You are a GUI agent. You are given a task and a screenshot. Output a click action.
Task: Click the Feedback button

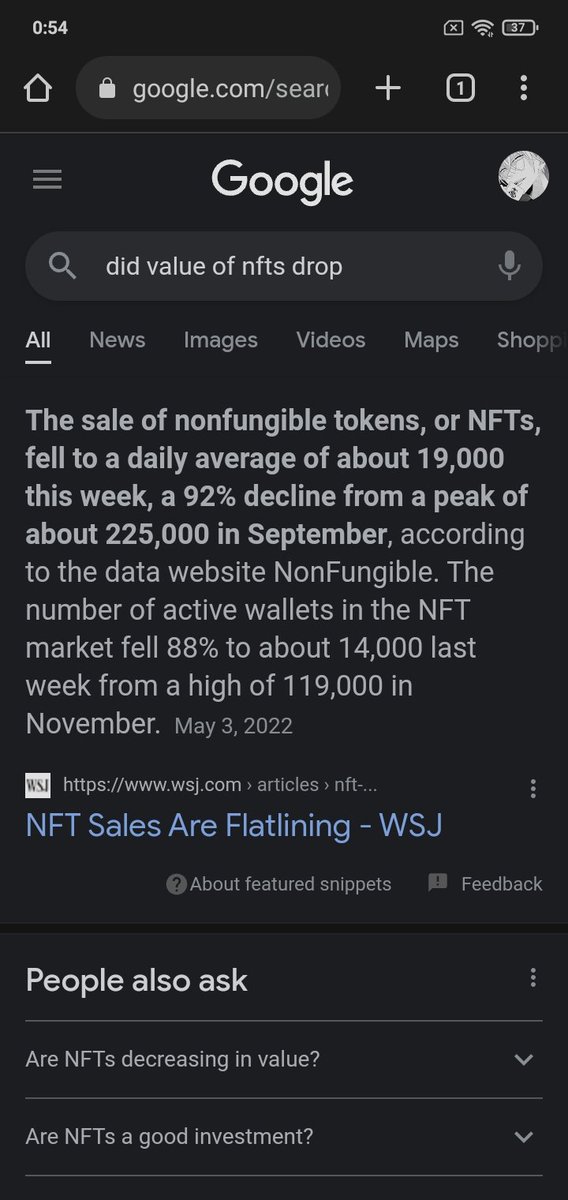(x=485, y=884)
